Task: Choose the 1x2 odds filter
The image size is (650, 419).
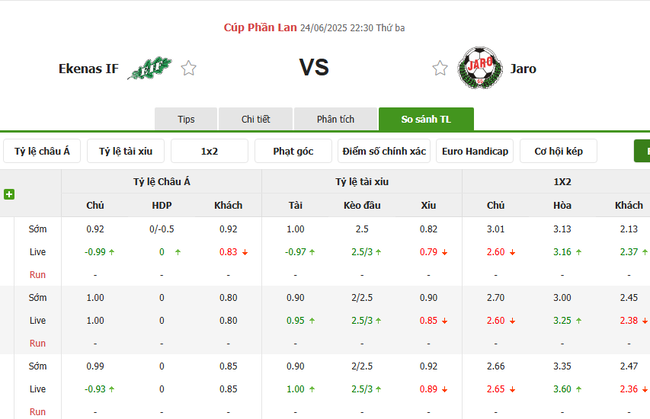Action: tap(209, 151)
